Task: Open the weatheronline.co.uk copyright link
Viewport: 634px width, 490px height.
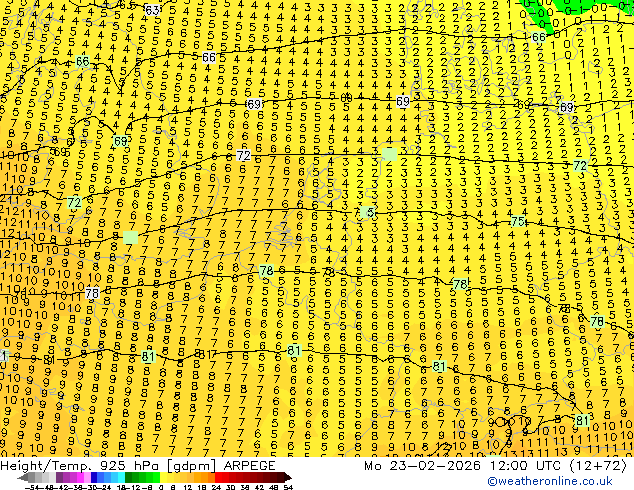Action: point(550,481)
